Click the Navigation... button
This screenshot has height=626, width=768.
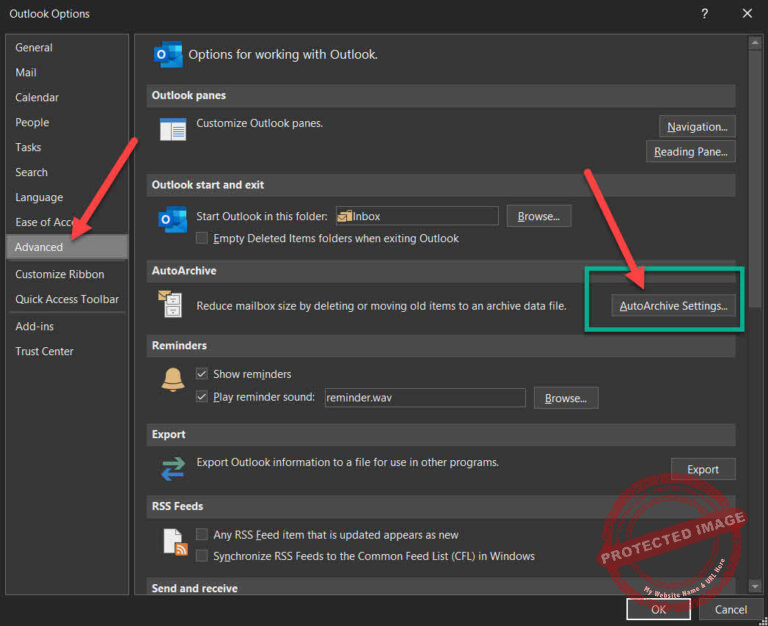(697, 127)
